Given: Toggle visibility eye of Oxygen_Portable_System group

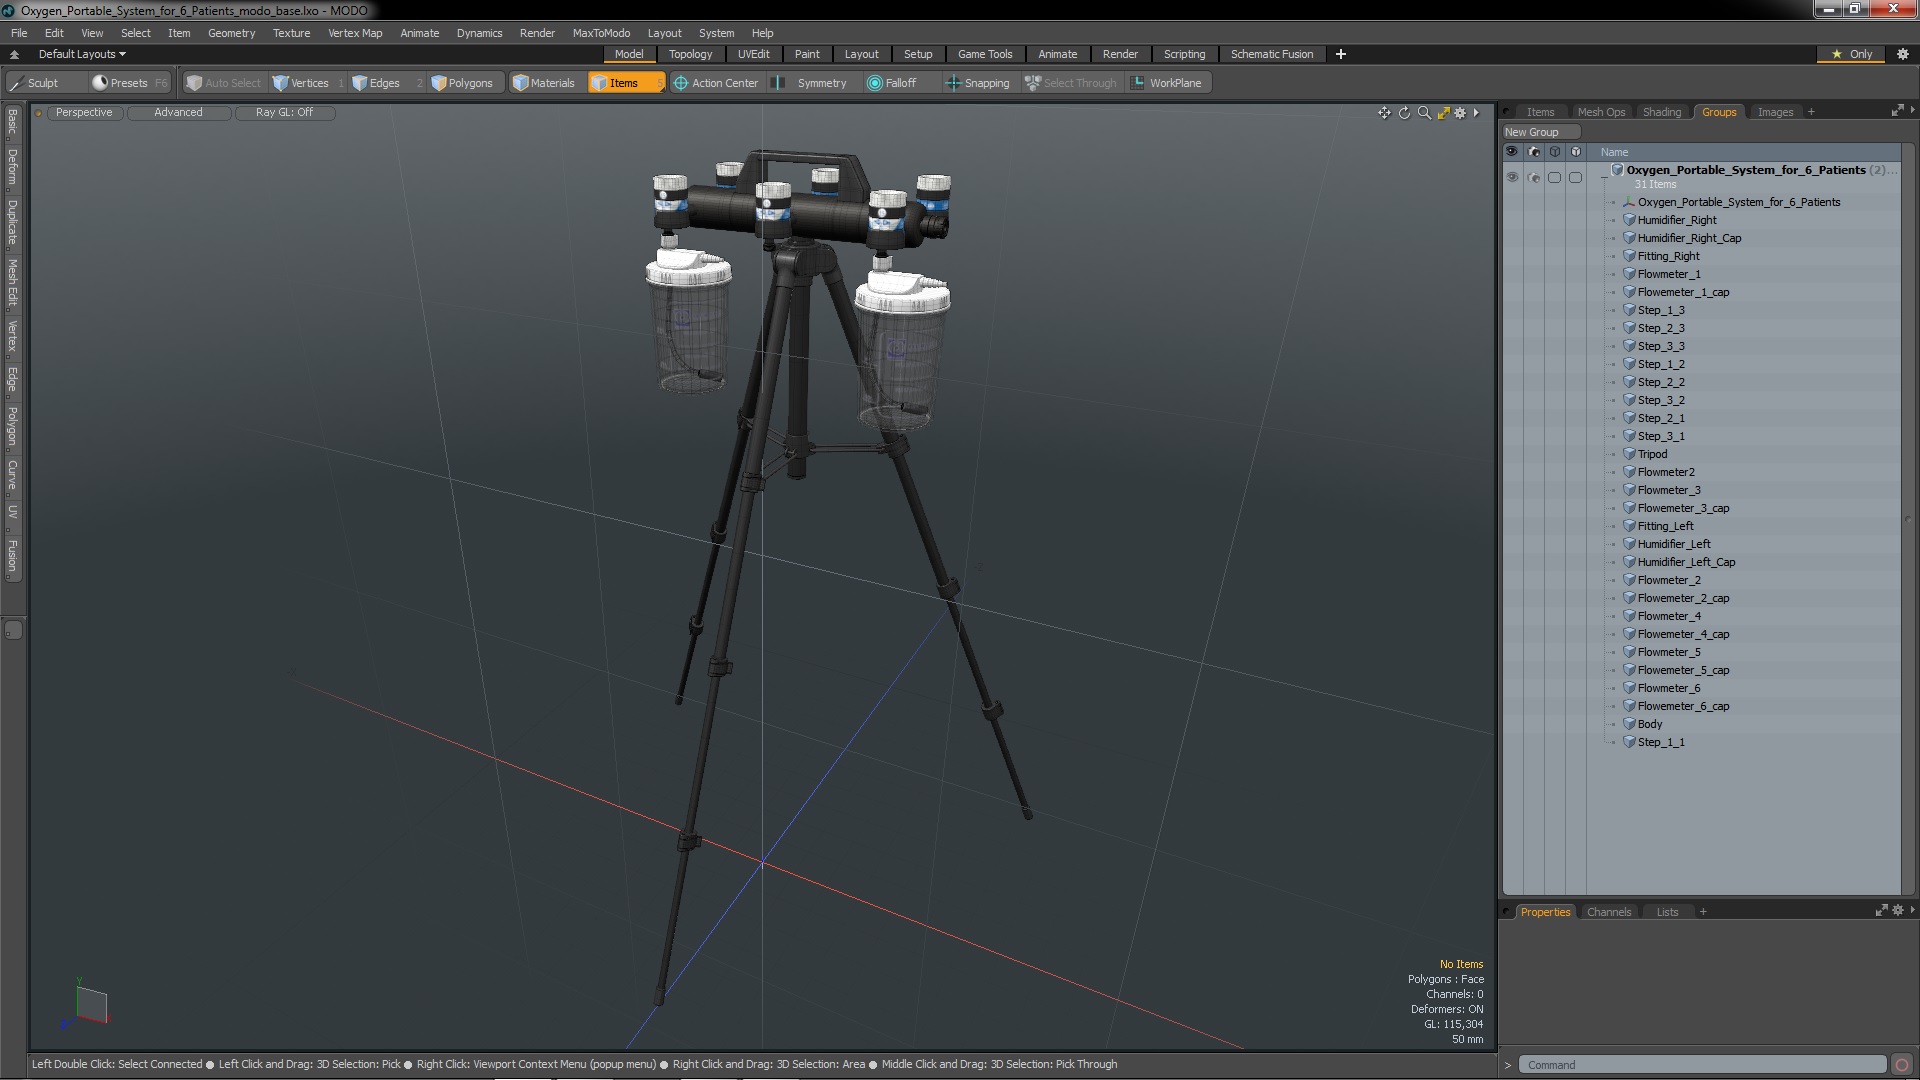Looking at the screenshot, I should tap(1512, 177).
